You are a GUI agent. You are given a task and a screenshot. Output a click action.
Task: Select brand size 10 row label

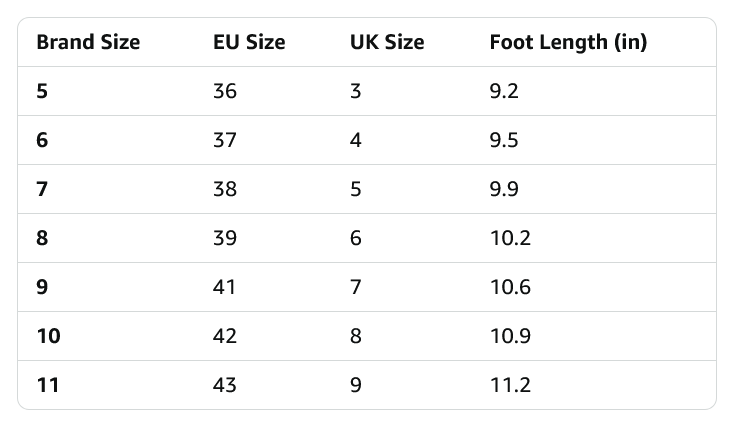pyautogui.click(x=49, y=336)
